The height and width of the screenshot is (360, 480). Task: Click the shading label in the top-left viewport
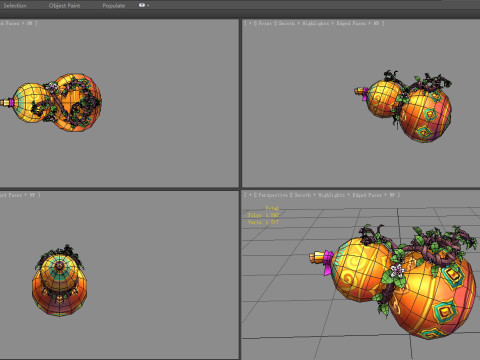[18, 23]
